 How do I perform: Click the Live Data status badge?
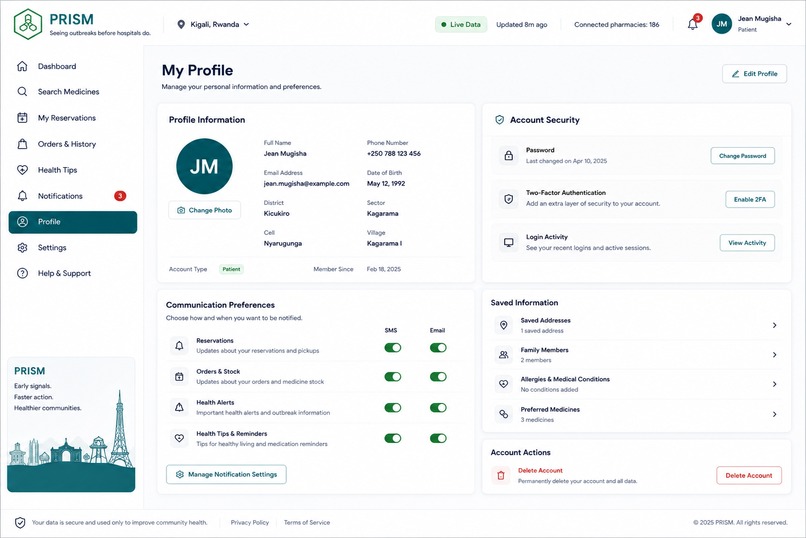[461, 24]
